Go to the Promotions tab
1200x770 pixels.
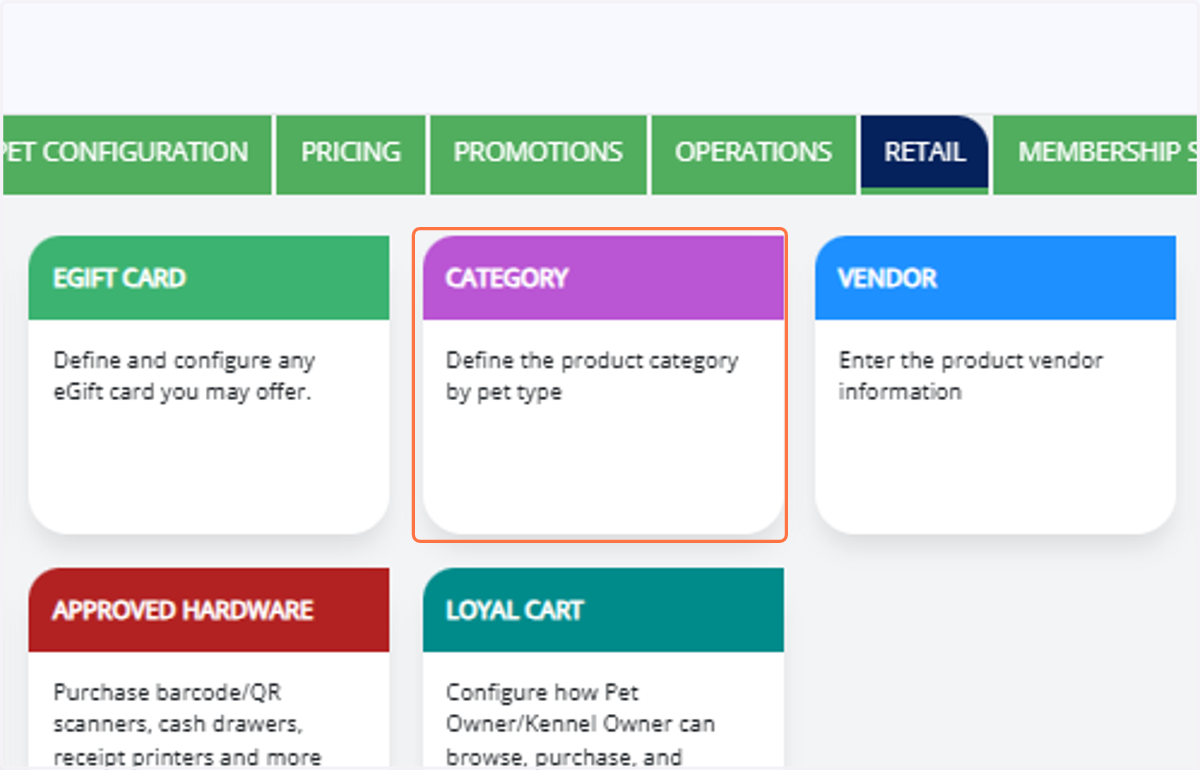[x=538, y=155]
